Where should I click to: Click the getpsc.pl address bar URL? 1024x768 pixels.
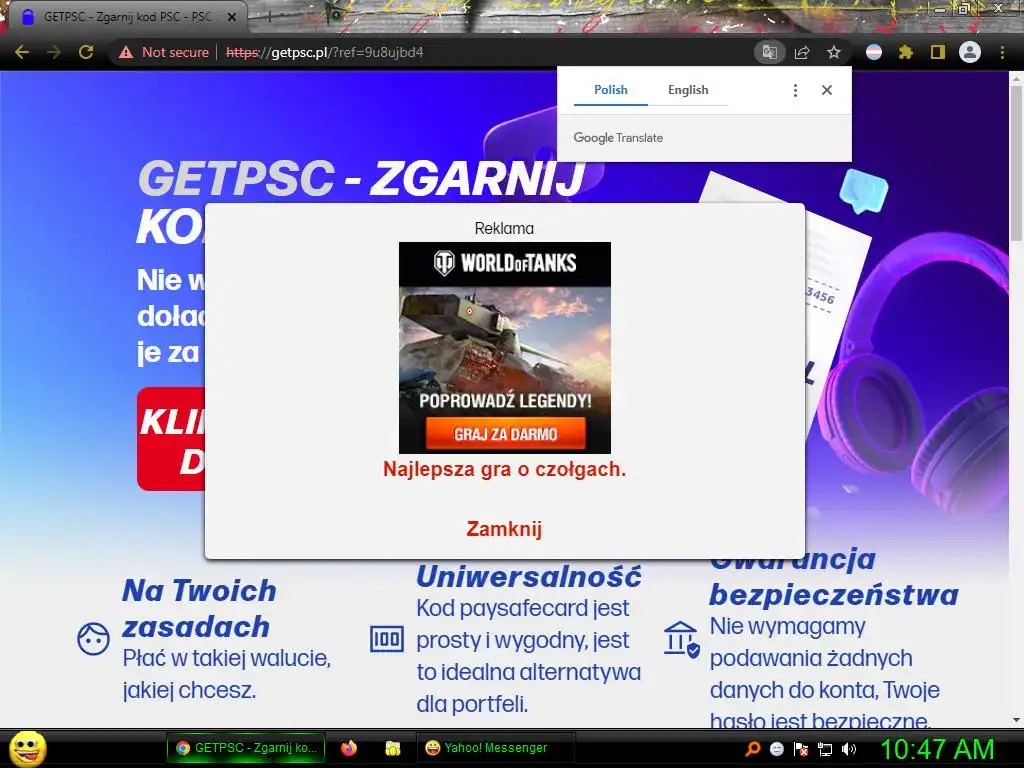pyautogui.click(x=325, y=52)
